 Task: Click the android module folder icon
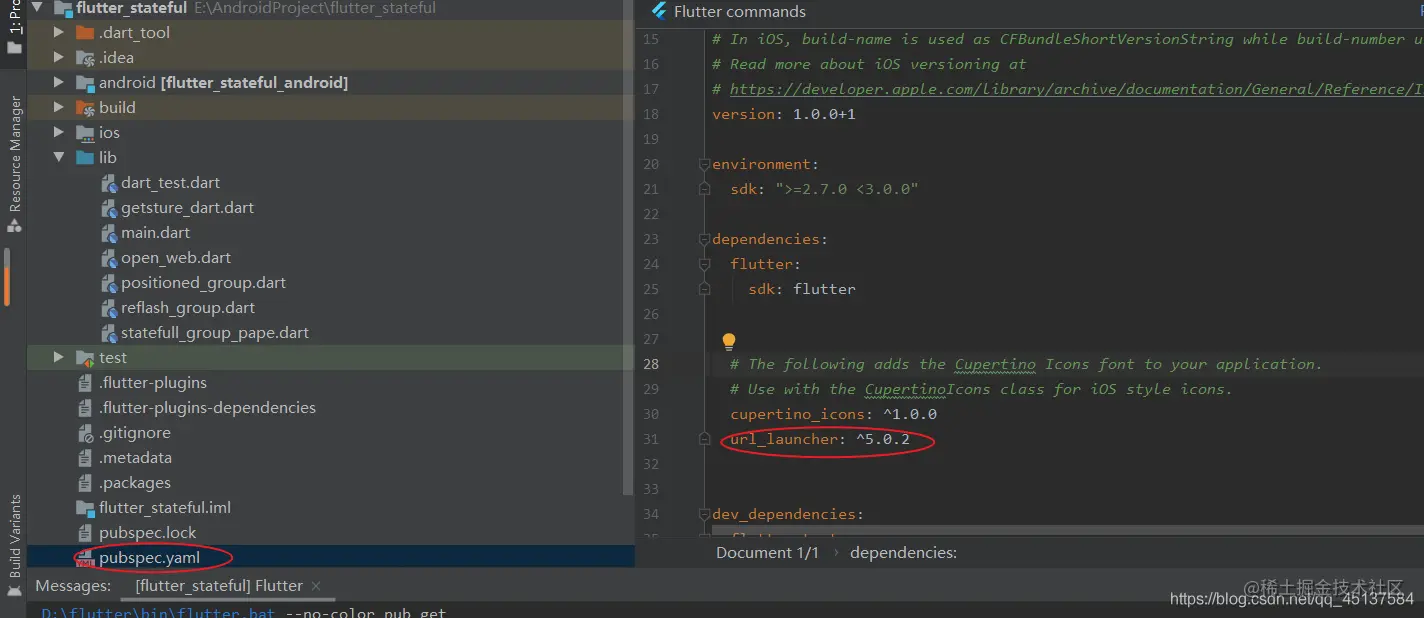click(x=85, y=82)
